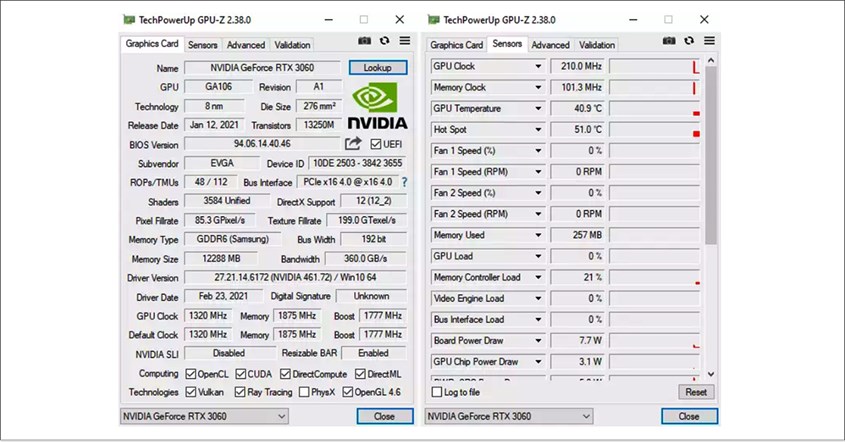Click camera icon in right Sensors window
This screenshot has width=845, height=442.
tap(669, 41)
